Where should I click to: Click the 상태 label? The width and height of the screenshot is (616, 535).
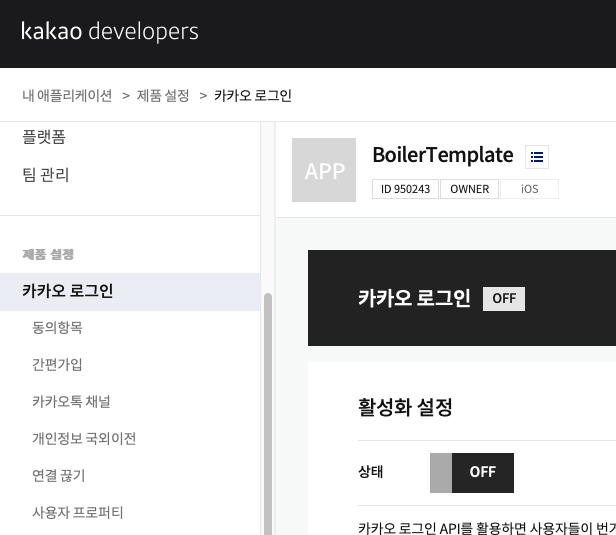point(370,472)
